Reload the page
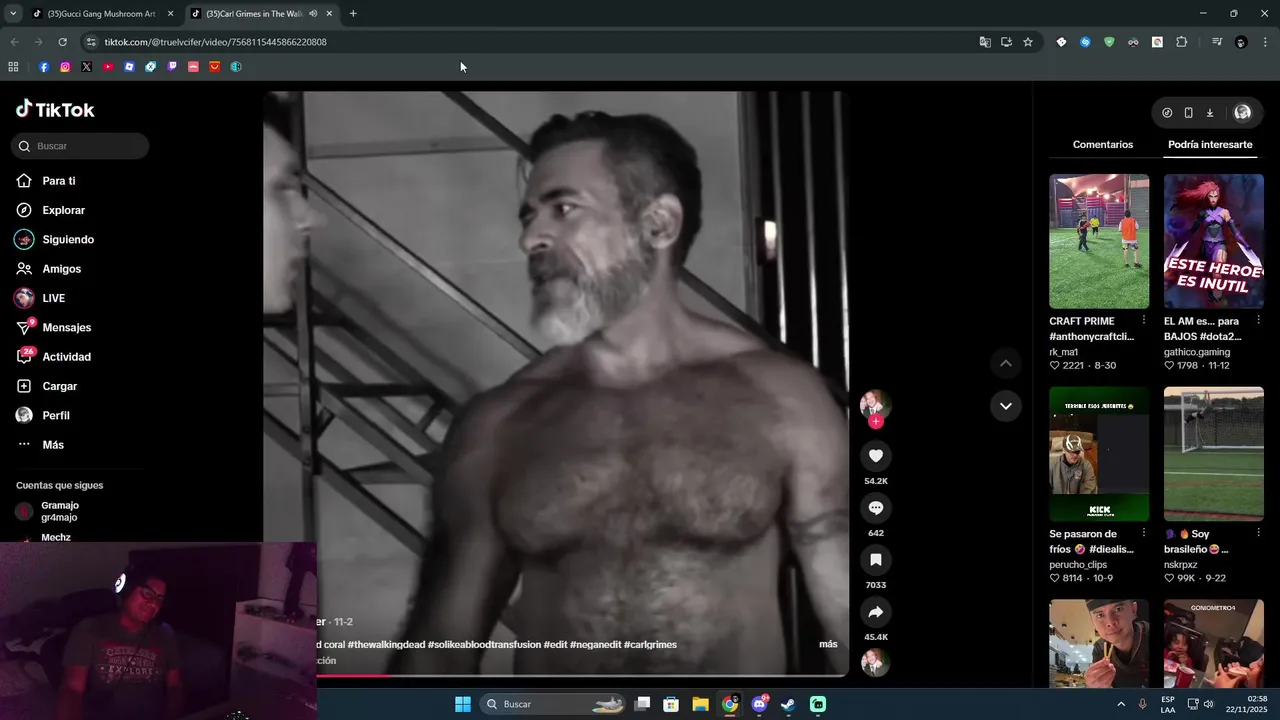Viewport: 1280px width, 720px height. click(x=62, y=42)
